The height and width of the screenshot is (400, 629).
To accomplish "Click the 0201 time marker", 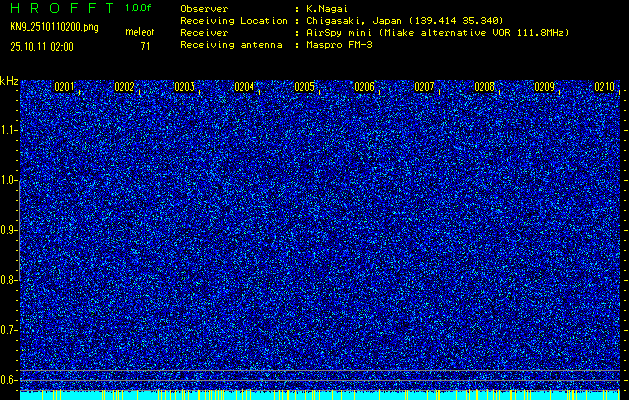I will 64,87.
